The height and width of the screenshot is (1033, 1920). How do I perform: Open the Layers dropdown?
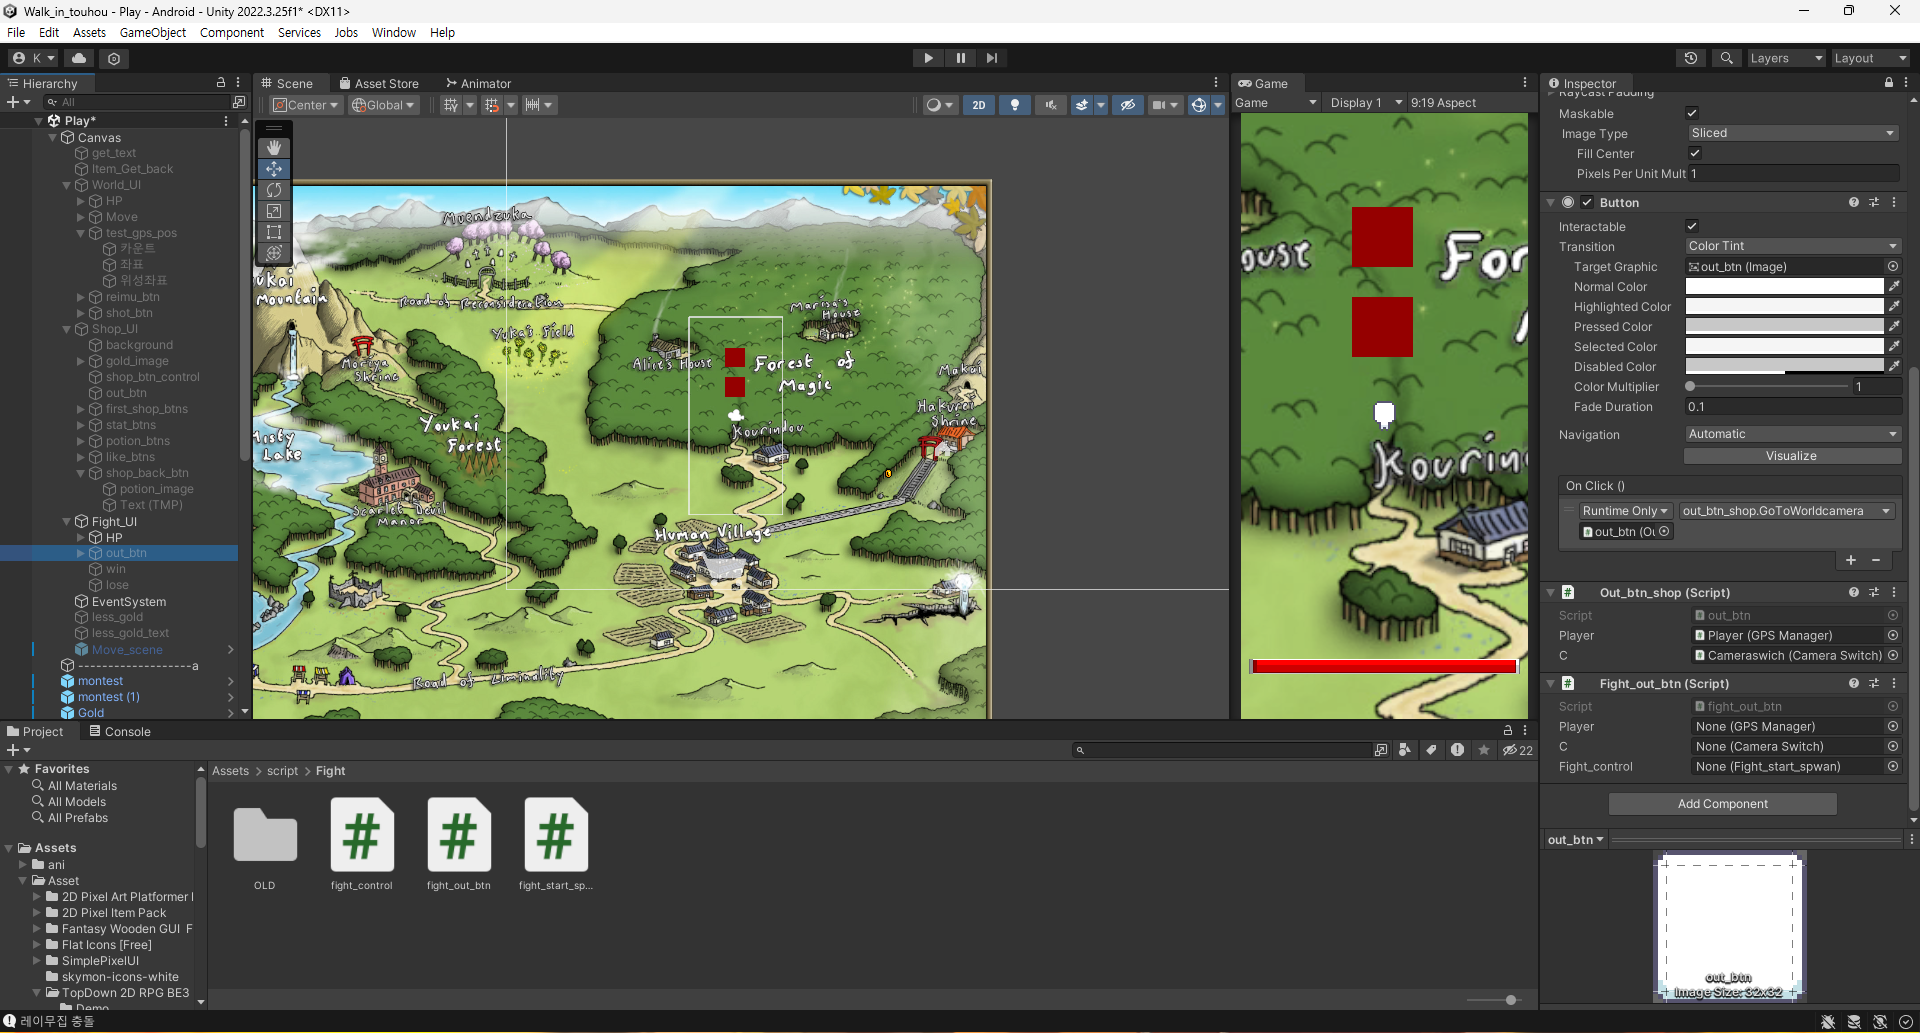click(1786, 58)
